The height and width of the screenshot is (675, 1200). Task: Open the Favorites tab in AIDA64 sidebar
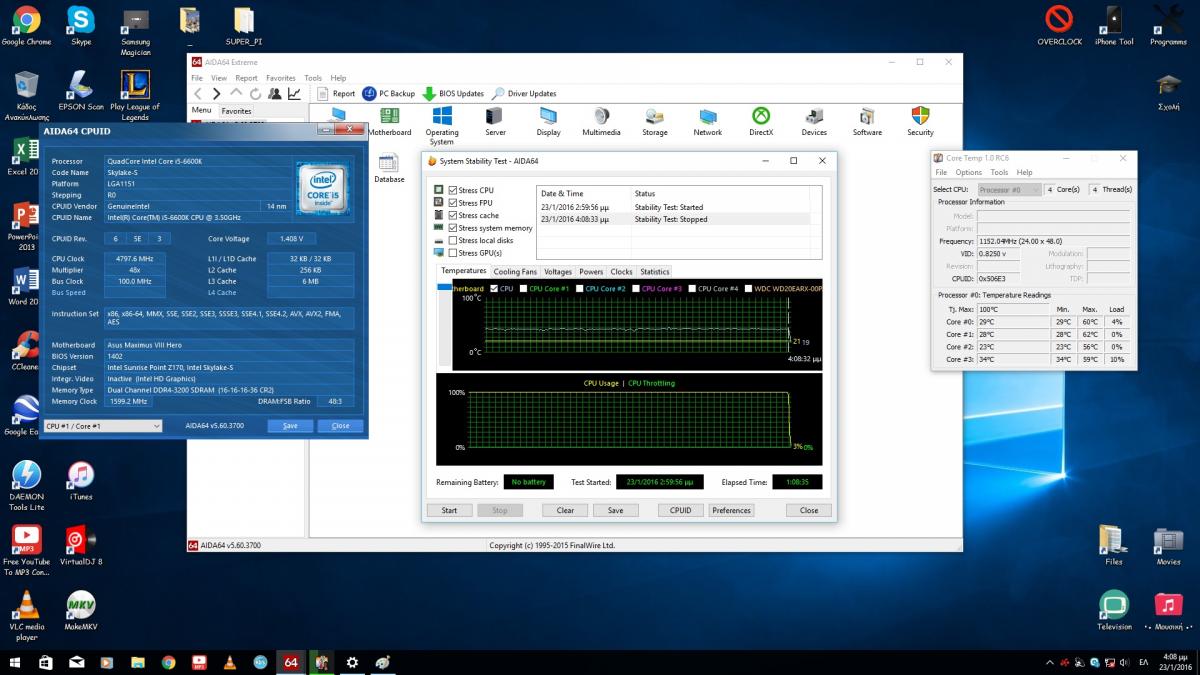click(236, 111)
